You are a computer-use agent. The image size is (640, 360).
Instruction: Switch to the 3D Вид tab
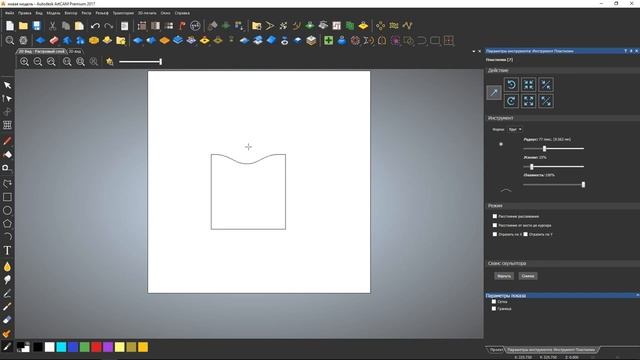click(x=75, y=51)
